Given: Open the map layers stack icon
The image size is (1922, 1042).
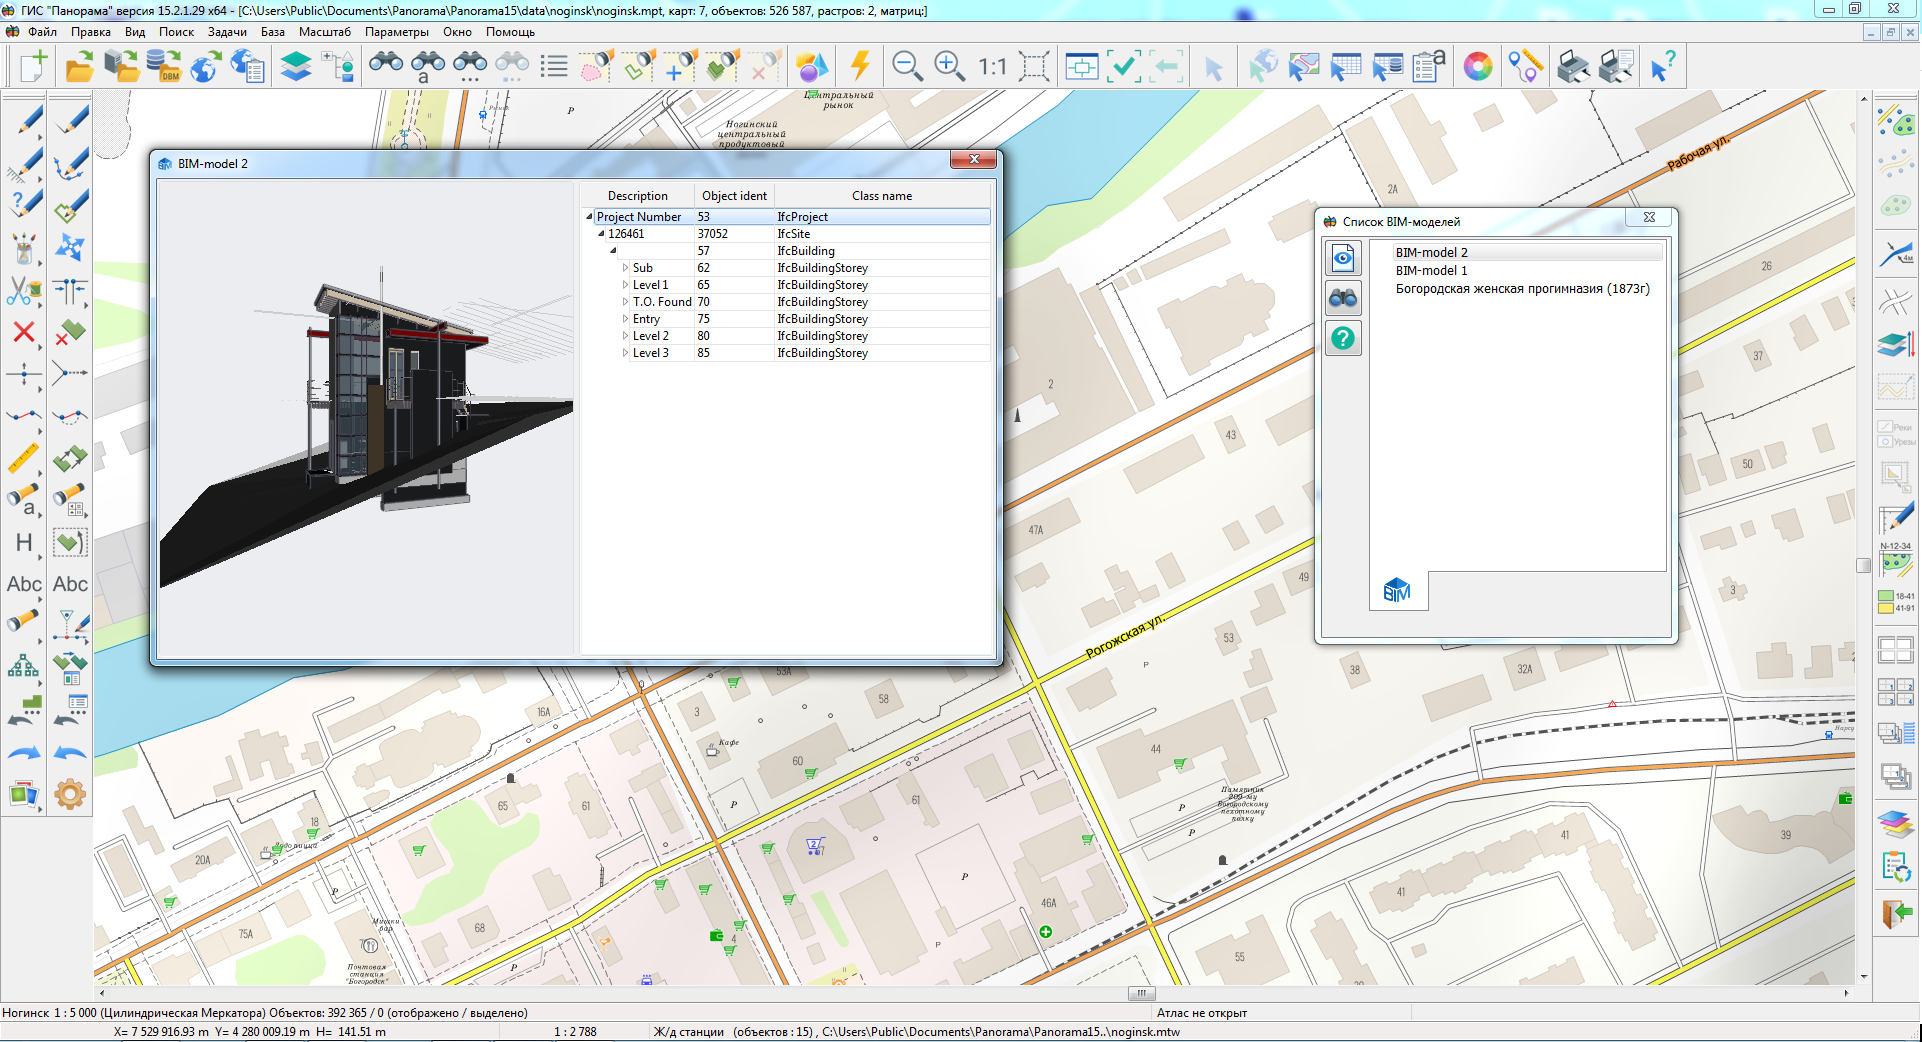Looking at the screenshot, I should [x=296, y=67].
